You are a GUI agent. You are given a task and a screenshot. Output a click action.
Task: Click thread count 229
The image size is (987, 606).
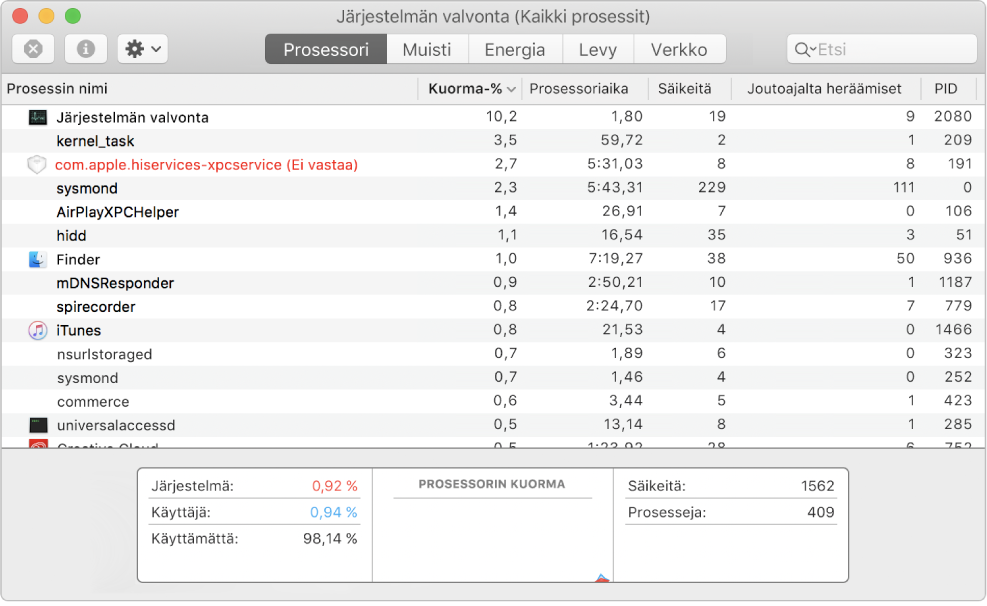(712, 188)
